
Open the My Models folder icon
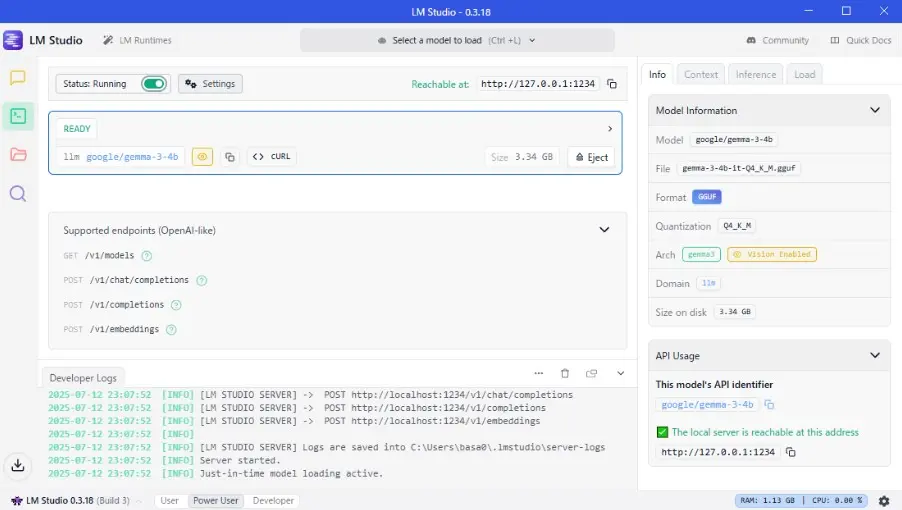click(18, 154)
